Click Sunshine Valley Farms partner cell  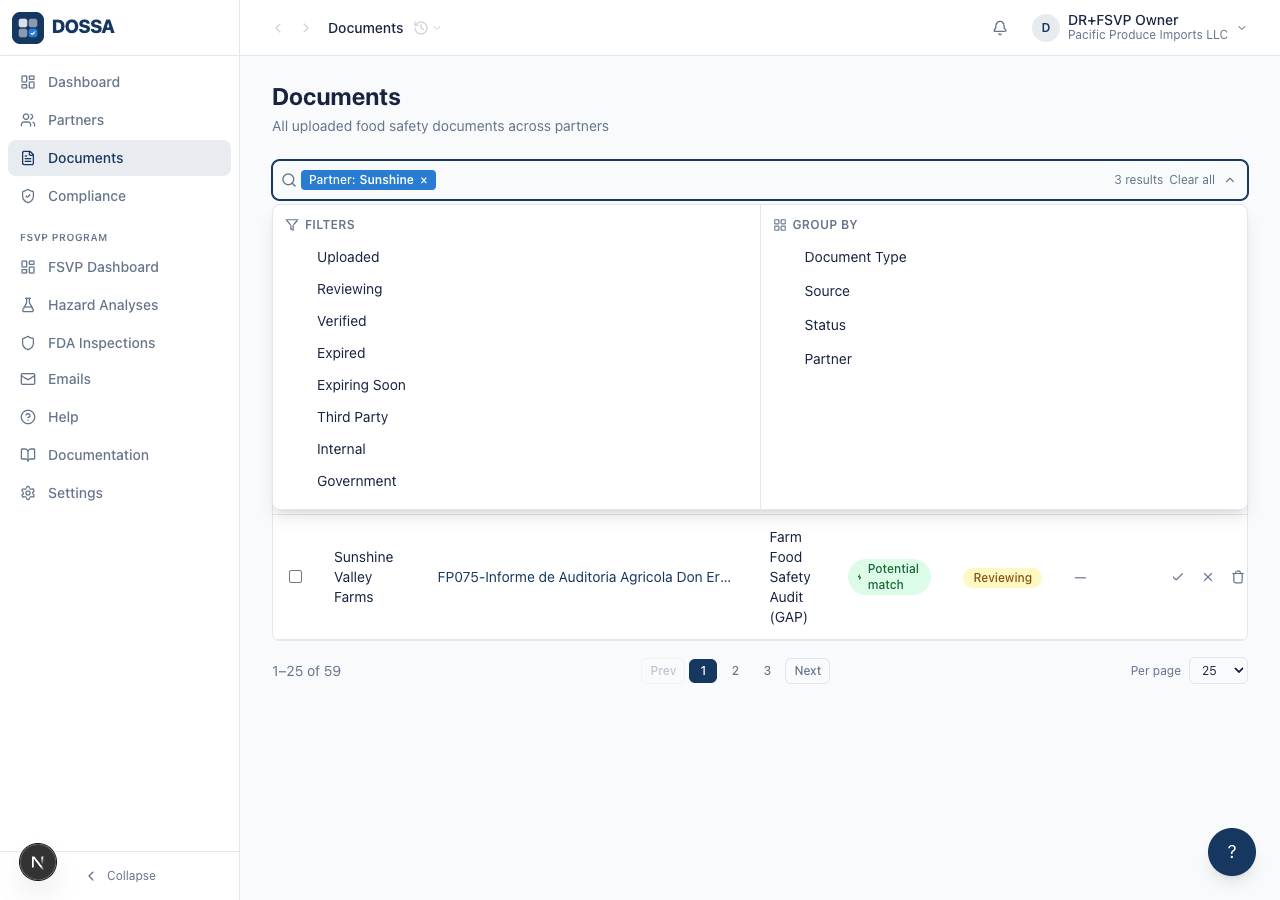coord(363,577)
